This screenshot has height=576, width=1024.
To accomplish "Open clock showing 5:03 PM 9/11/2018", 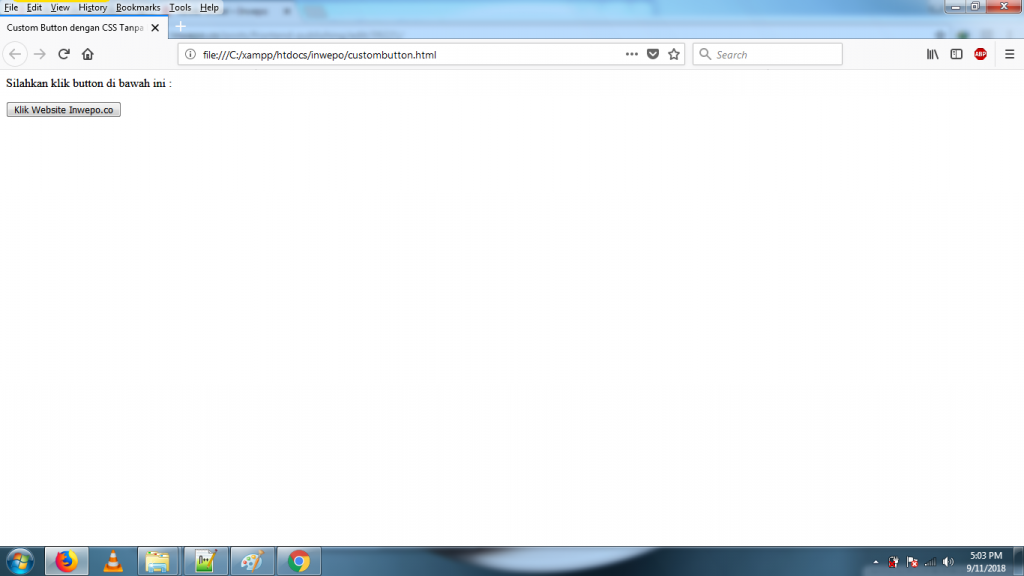I will click(986, 562).
